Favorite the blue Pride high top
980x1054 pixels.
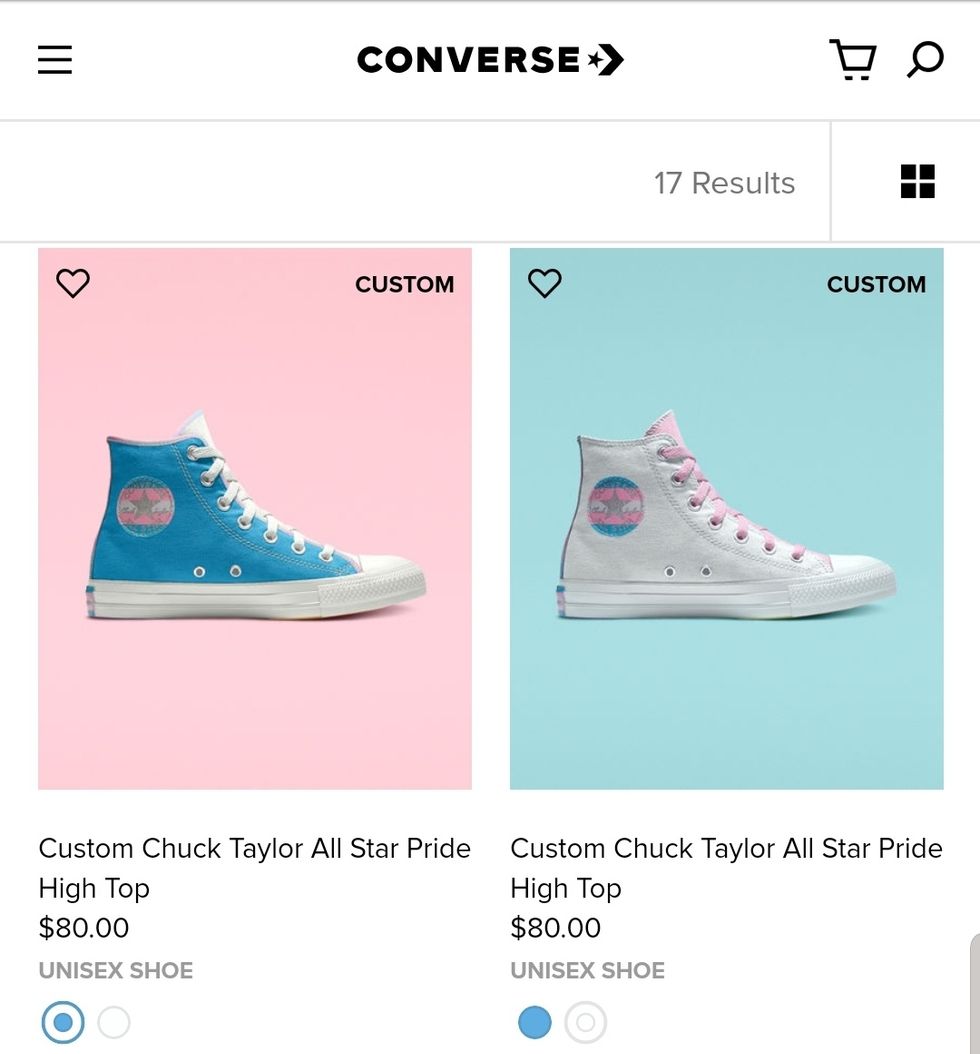point(73,284)
